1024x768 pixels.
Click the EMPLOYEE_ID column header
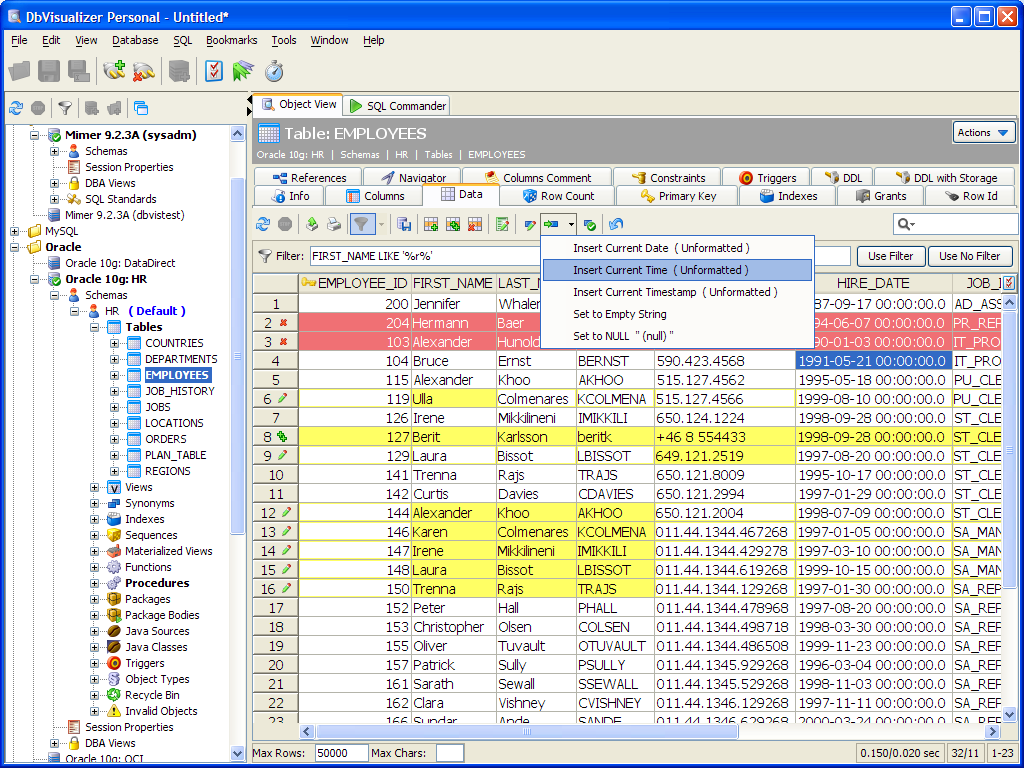click(x=355, y=283)
